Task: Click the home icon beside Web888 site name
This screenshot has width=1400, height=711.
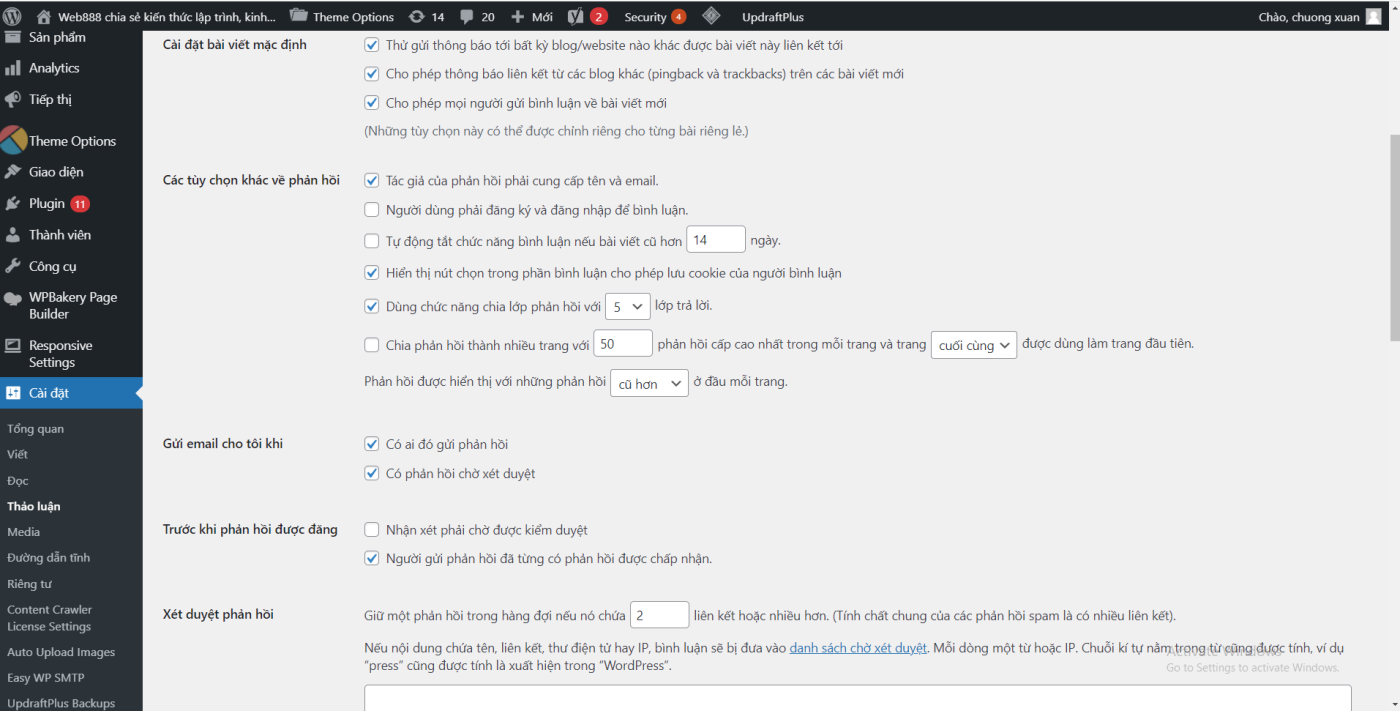Action: [x=44, y=17]
